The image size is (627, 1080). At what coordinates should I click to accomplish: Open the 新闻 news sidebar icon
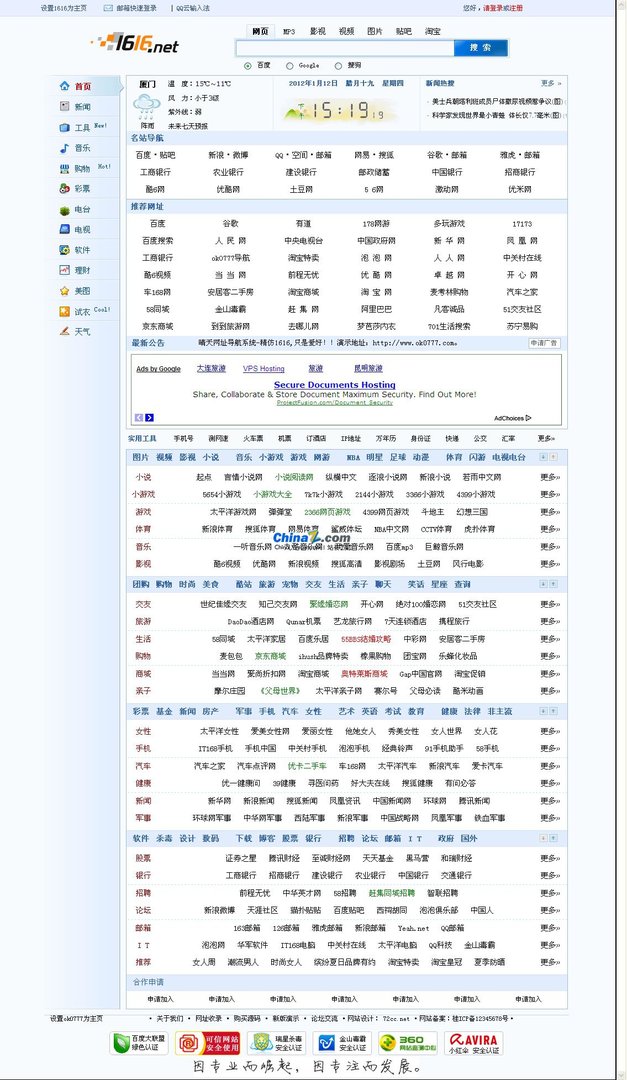[x=64, y=107]
